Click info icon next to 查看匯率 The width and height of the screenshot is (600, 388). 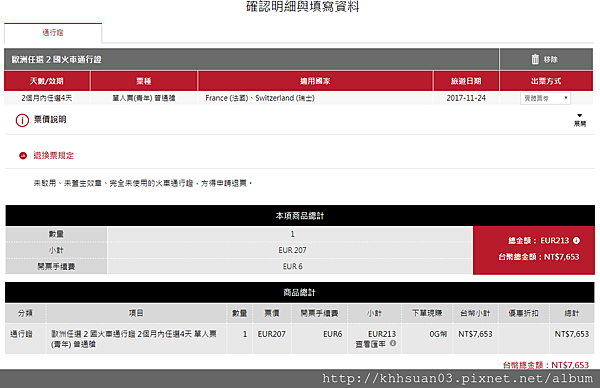[393, 344]
